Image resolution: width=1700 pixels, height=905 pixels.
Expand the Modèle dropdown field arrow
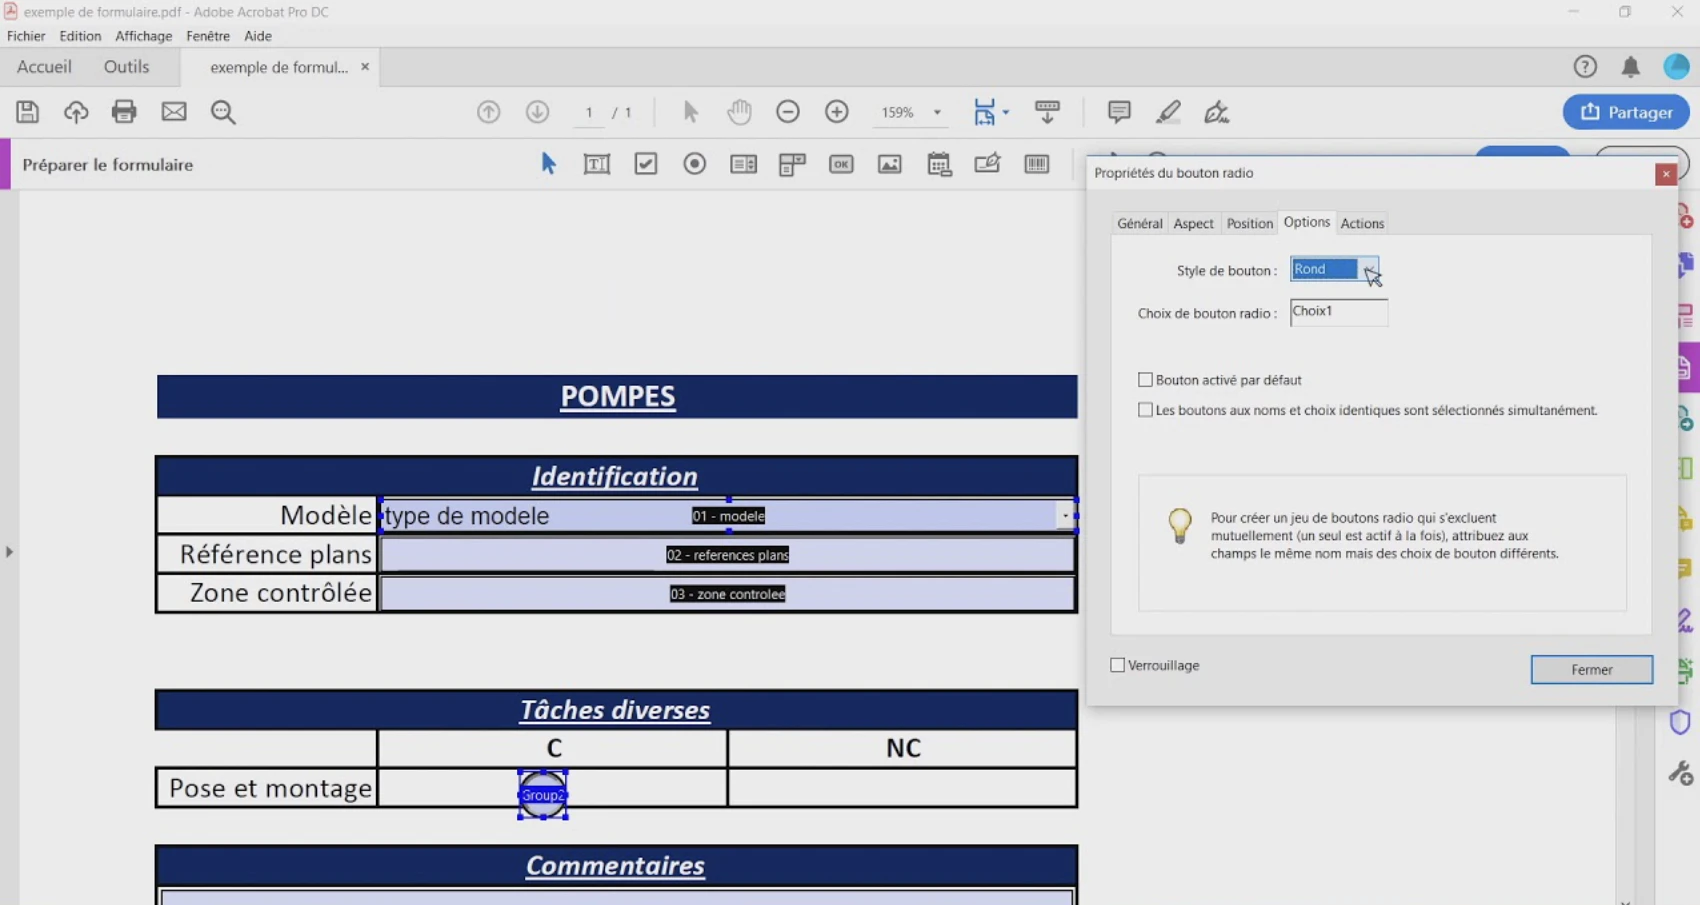click(x=1065, y=516)
